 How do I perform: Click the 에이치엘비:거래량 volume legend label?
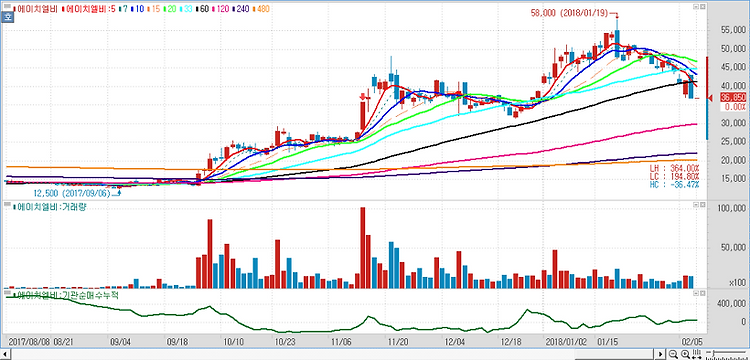(x=51, y=207)
